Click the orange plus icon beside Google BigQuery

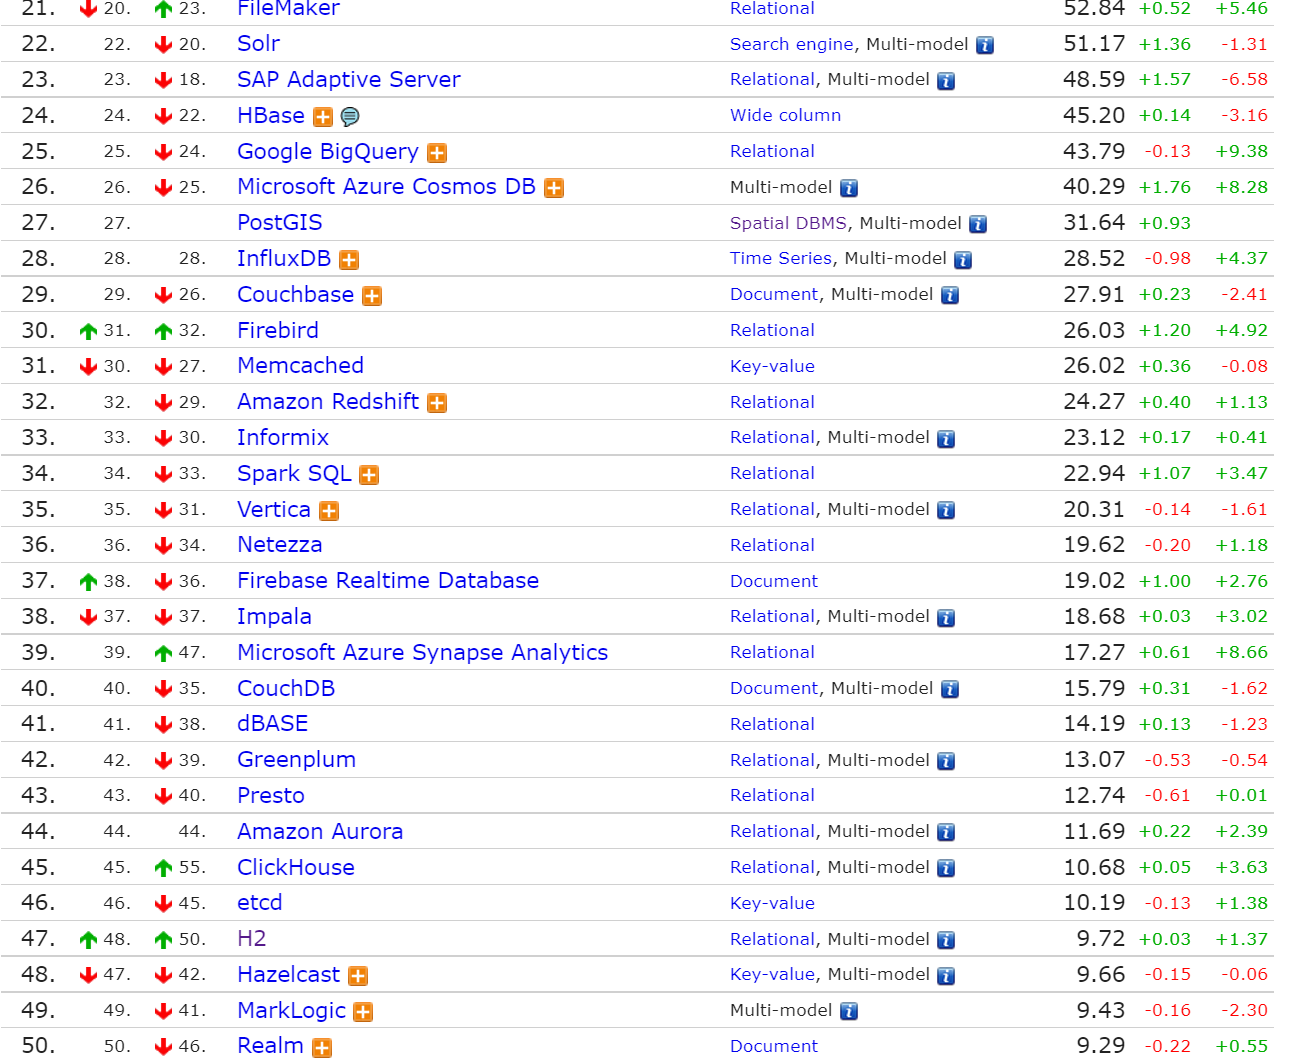pos(437,153)
